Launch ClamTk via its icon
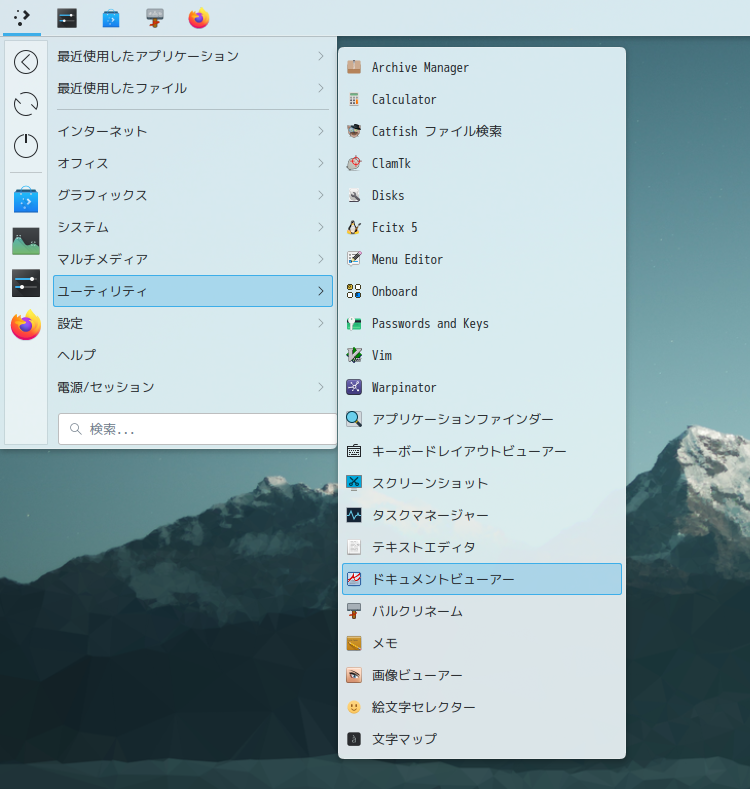750x789 pixels. coord(354,164)
